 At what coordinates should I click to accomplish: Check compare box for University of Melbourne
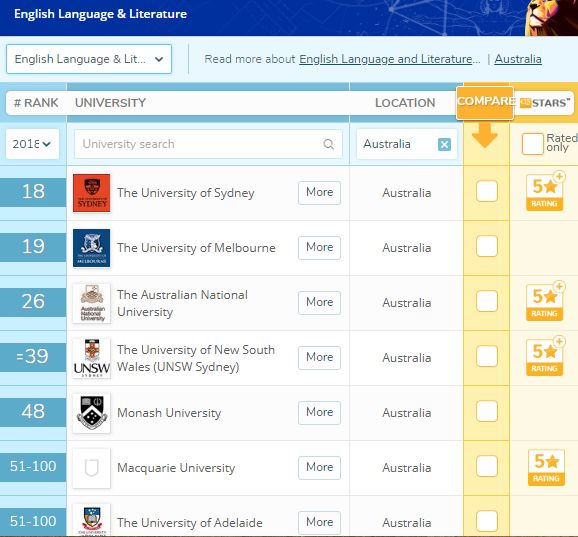coord(487,246)
